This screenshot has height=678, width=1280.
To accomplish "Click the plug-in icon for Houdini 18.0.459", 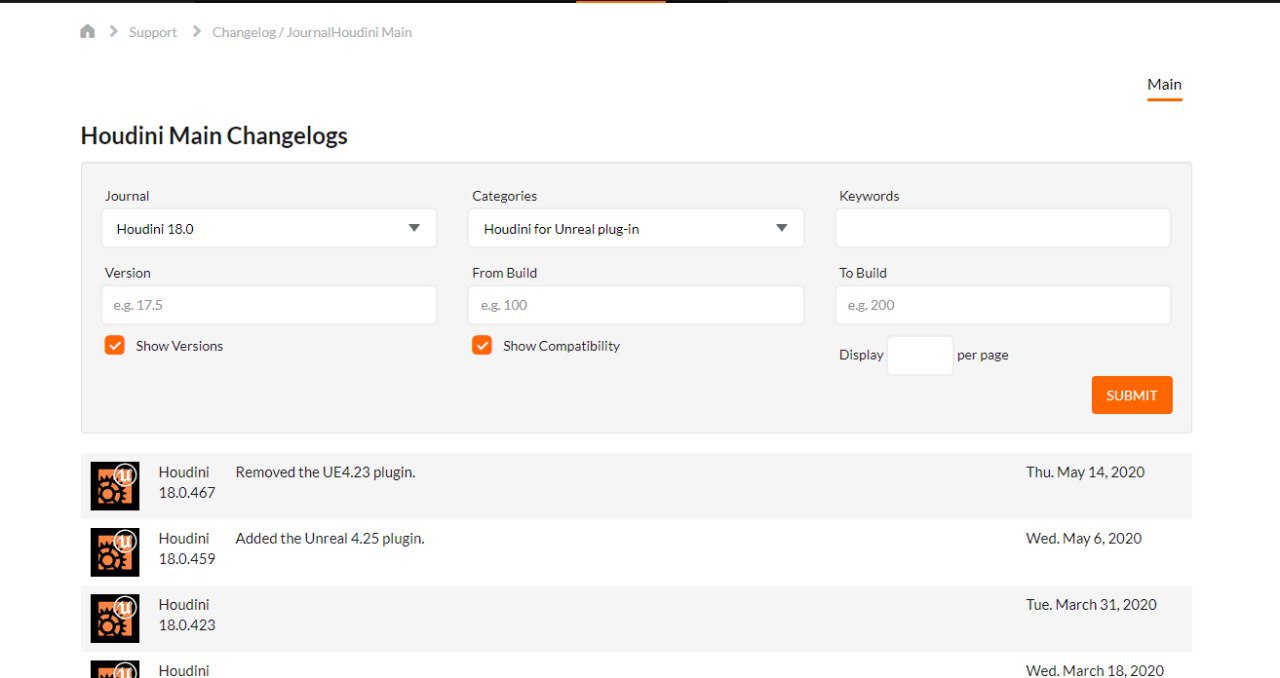I will tap(115, 552).
